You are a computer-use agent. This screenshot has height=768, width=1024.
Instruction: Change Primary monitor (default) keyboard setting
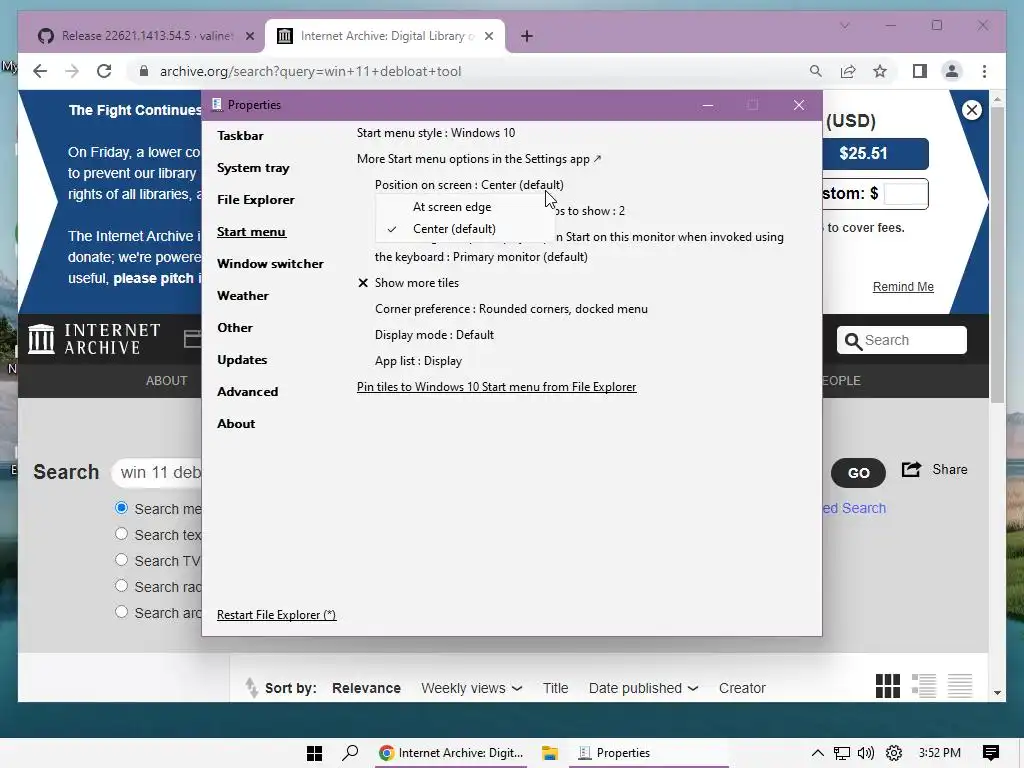pos(481,257)
